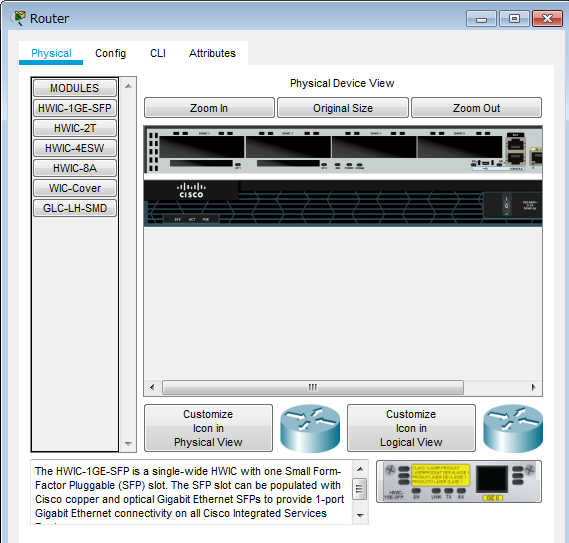Reset device view to Original Size
This screenshot has width=569, height=543.
(343, 108)
